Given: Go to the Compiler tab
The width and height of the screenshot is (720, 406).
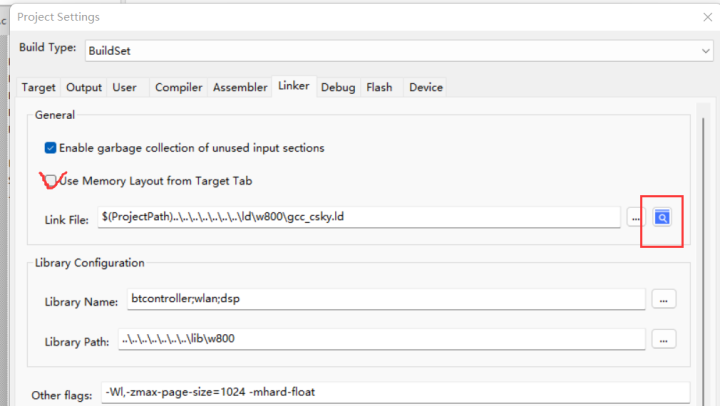Looking at the screenshot, I should coord(179,87).
